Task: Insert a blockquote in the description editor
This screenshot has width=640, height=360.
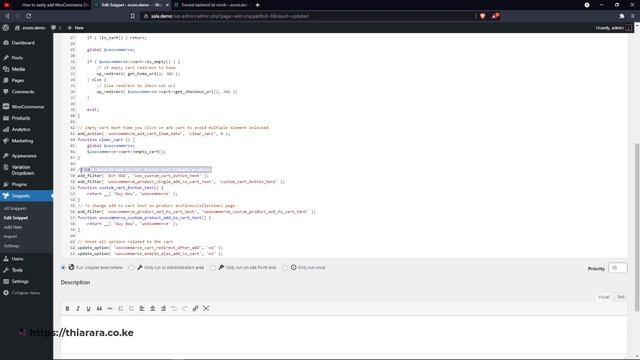Action: click(x=99, y=309)
